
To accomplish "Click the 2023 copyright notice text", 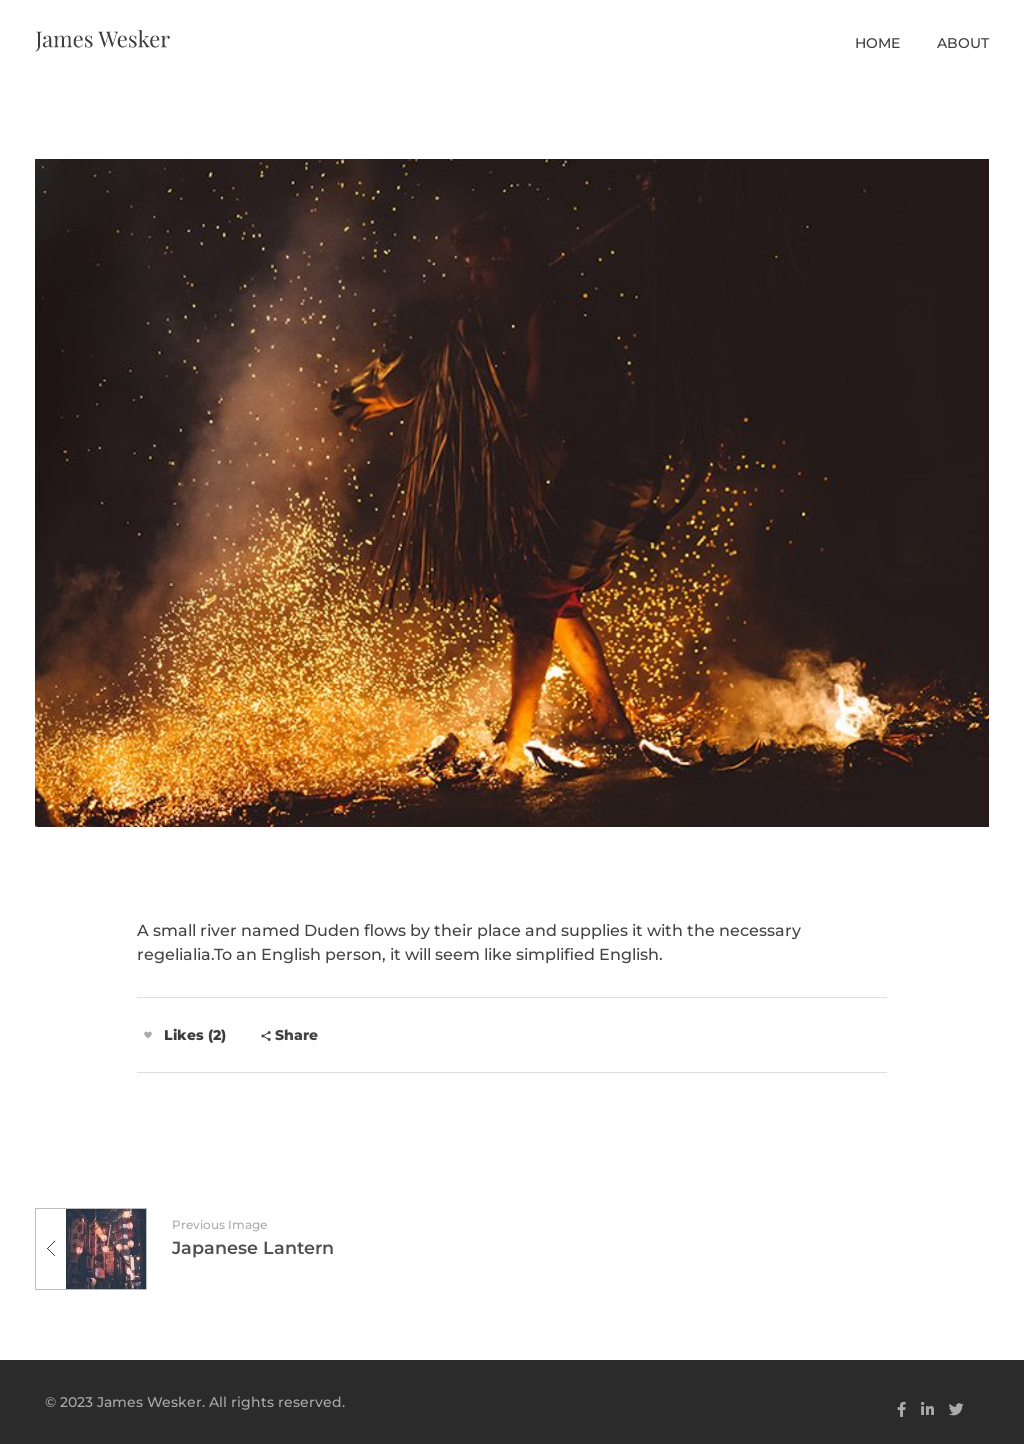I will pos(195,1402).
